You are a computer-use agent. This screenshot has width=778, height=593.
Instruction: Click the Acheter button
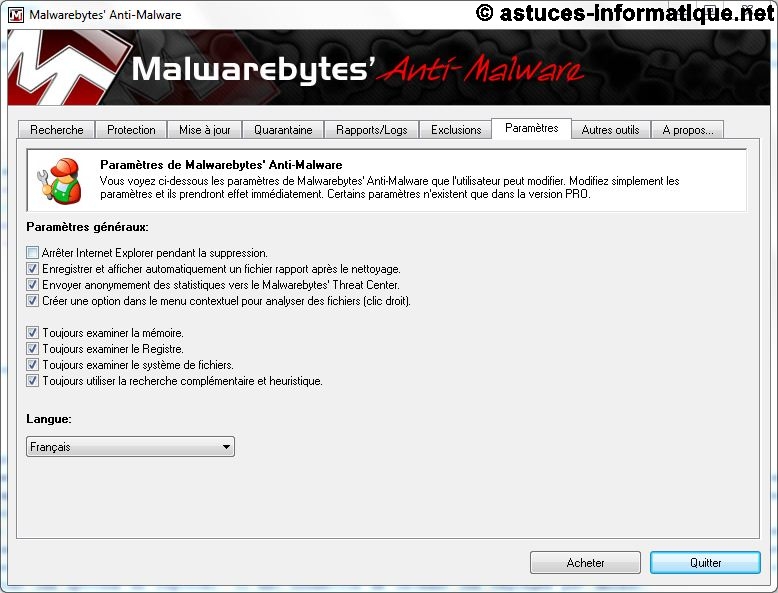tap(585, 563)
